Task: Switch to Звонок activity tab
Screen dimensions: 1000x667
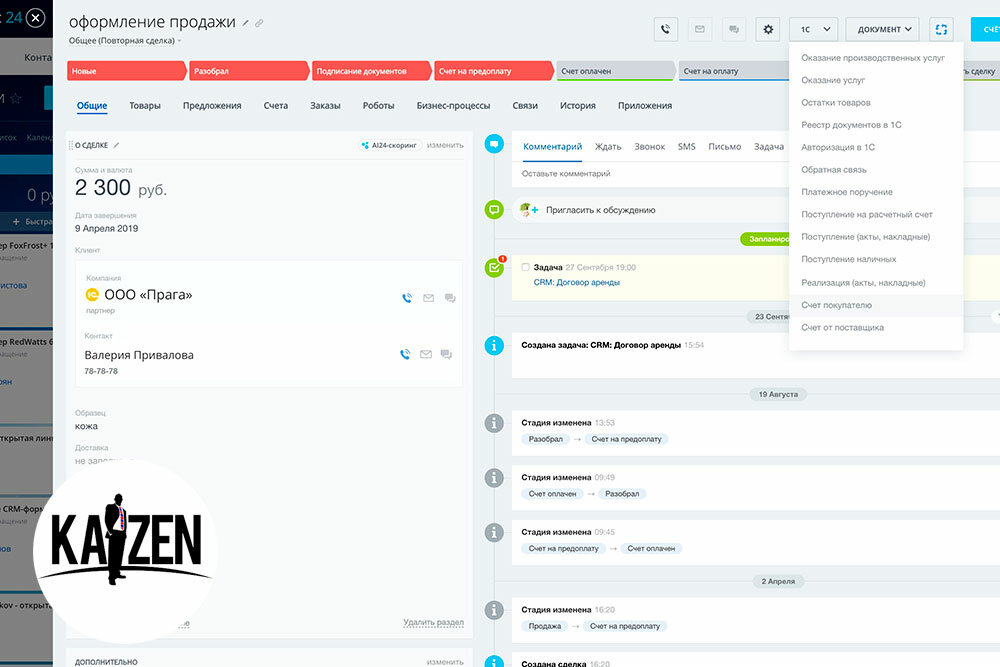Action: tap(649, 147)
